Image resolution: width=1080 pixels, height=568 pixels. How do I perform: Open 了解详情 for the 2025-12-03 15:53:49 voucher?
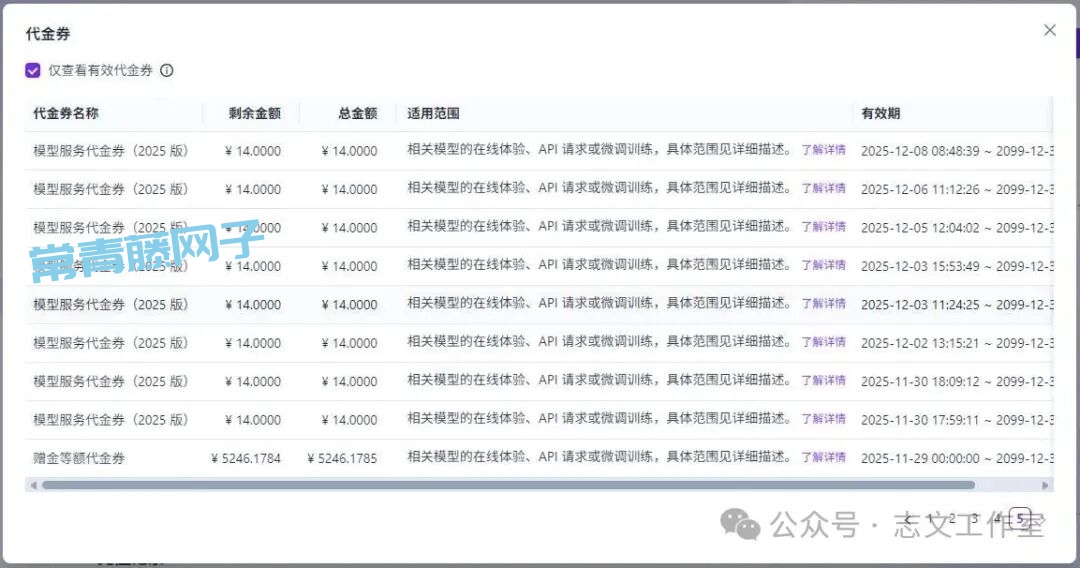[823, 266]
